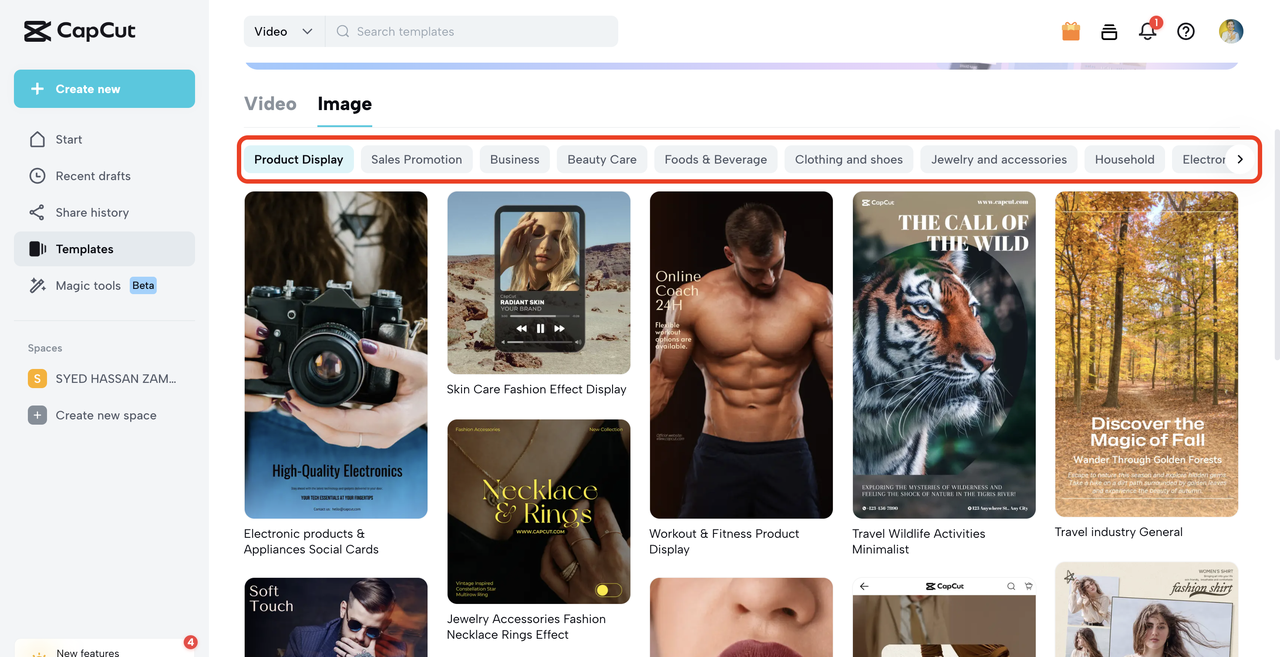
Task: Click the Share history icon
Action: [x=37, y=212]
